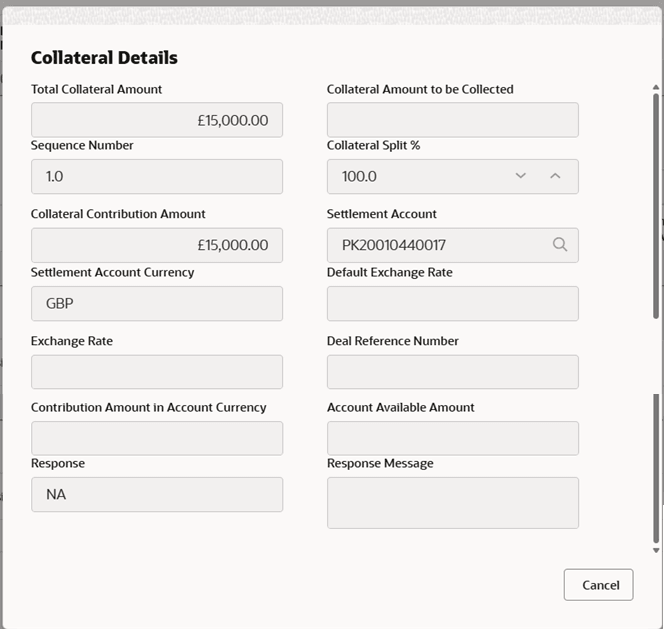
Task: Click the Collateral Contribution Amount field
Action: pos(157,245)
